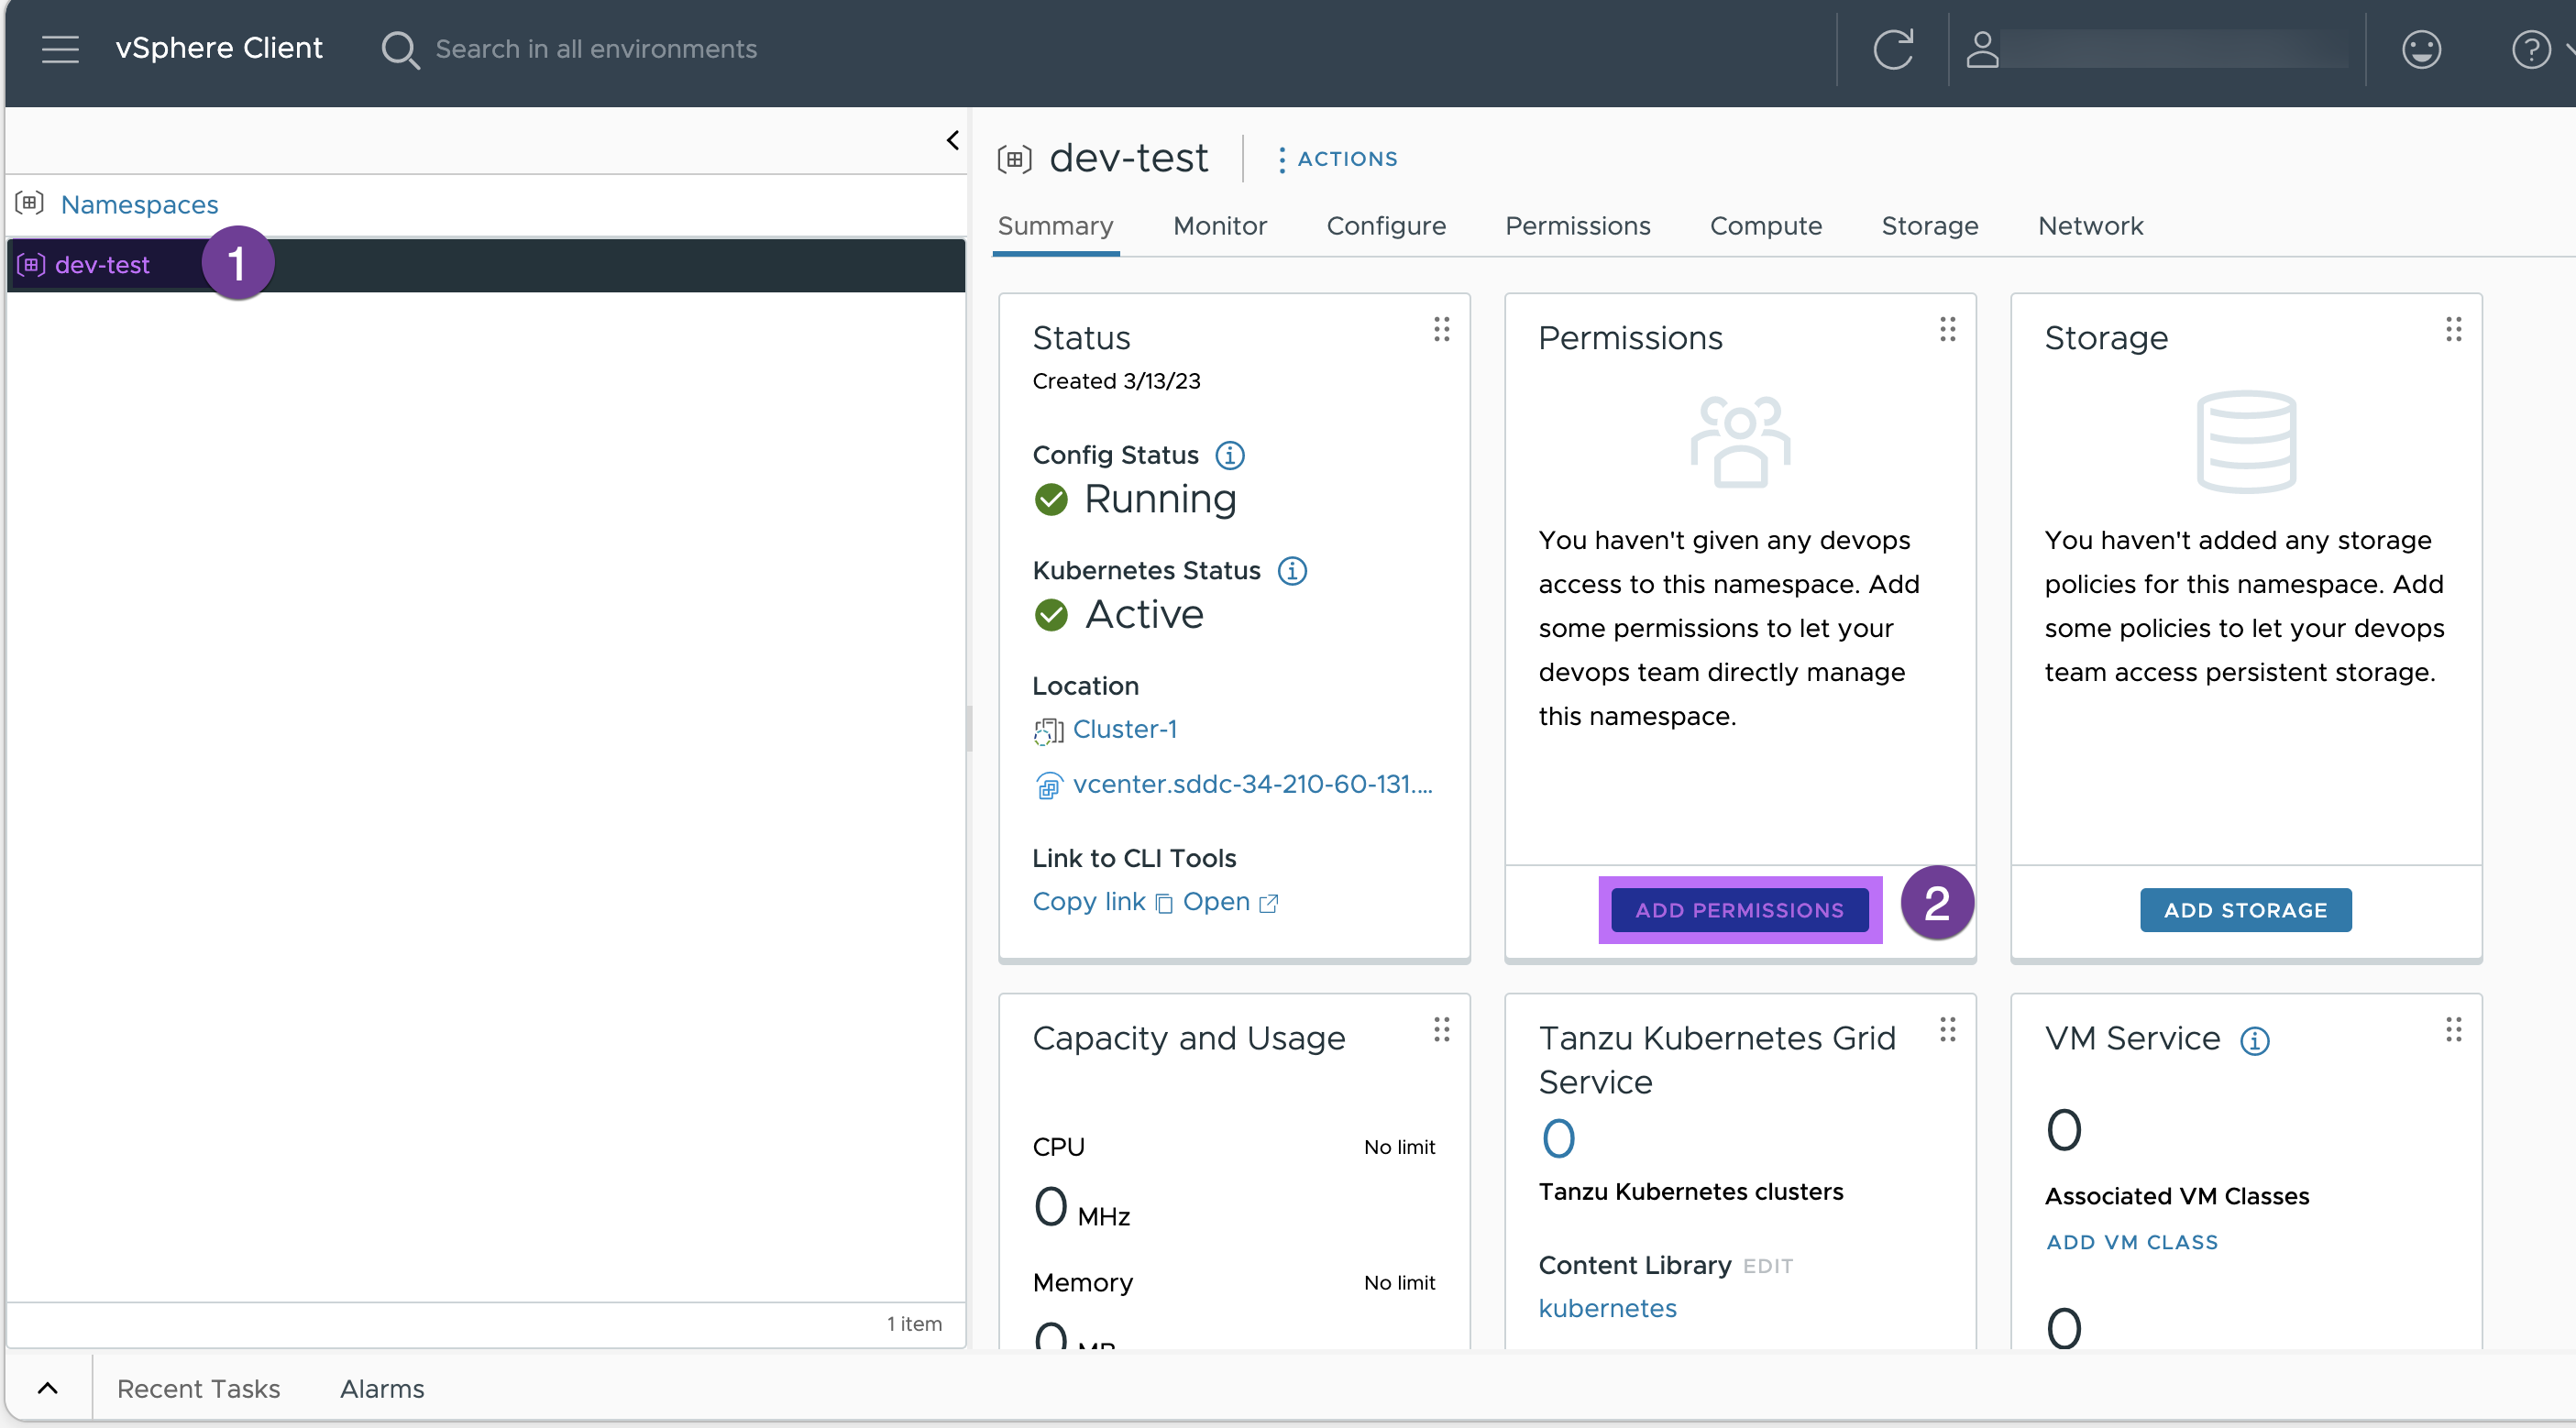Screen dimensions: 2576x1428
Task: Click ADD PERMISSIONS button
Action: [1737, 909]
